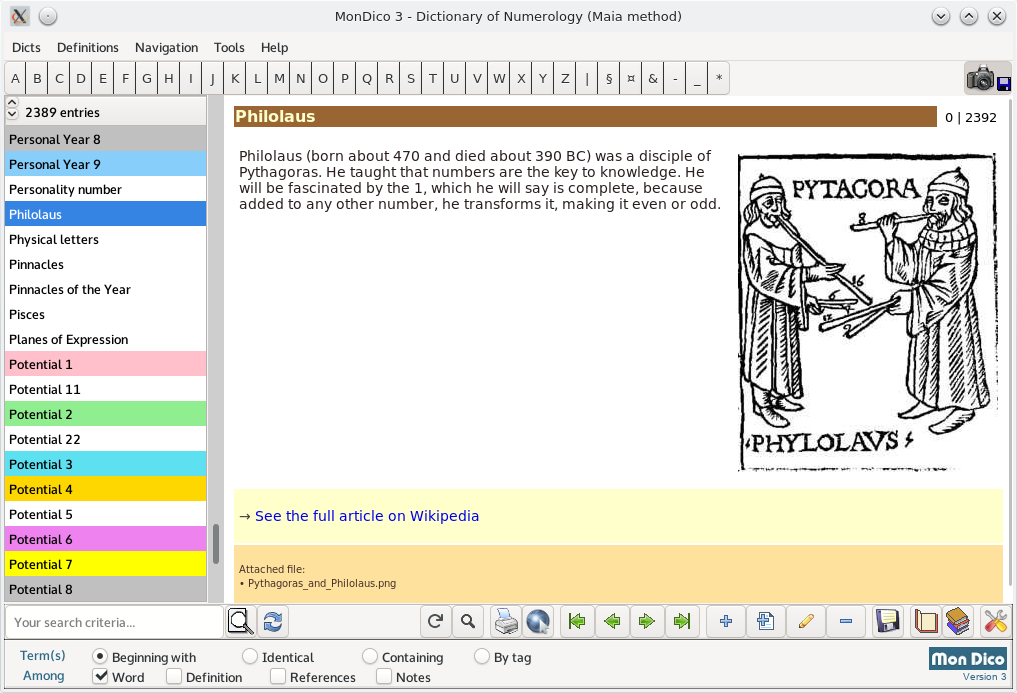Viewport: 1017px width, 693px height.
Task: Select 'Potential 7' yellow entry
Action: click(106, 564)
